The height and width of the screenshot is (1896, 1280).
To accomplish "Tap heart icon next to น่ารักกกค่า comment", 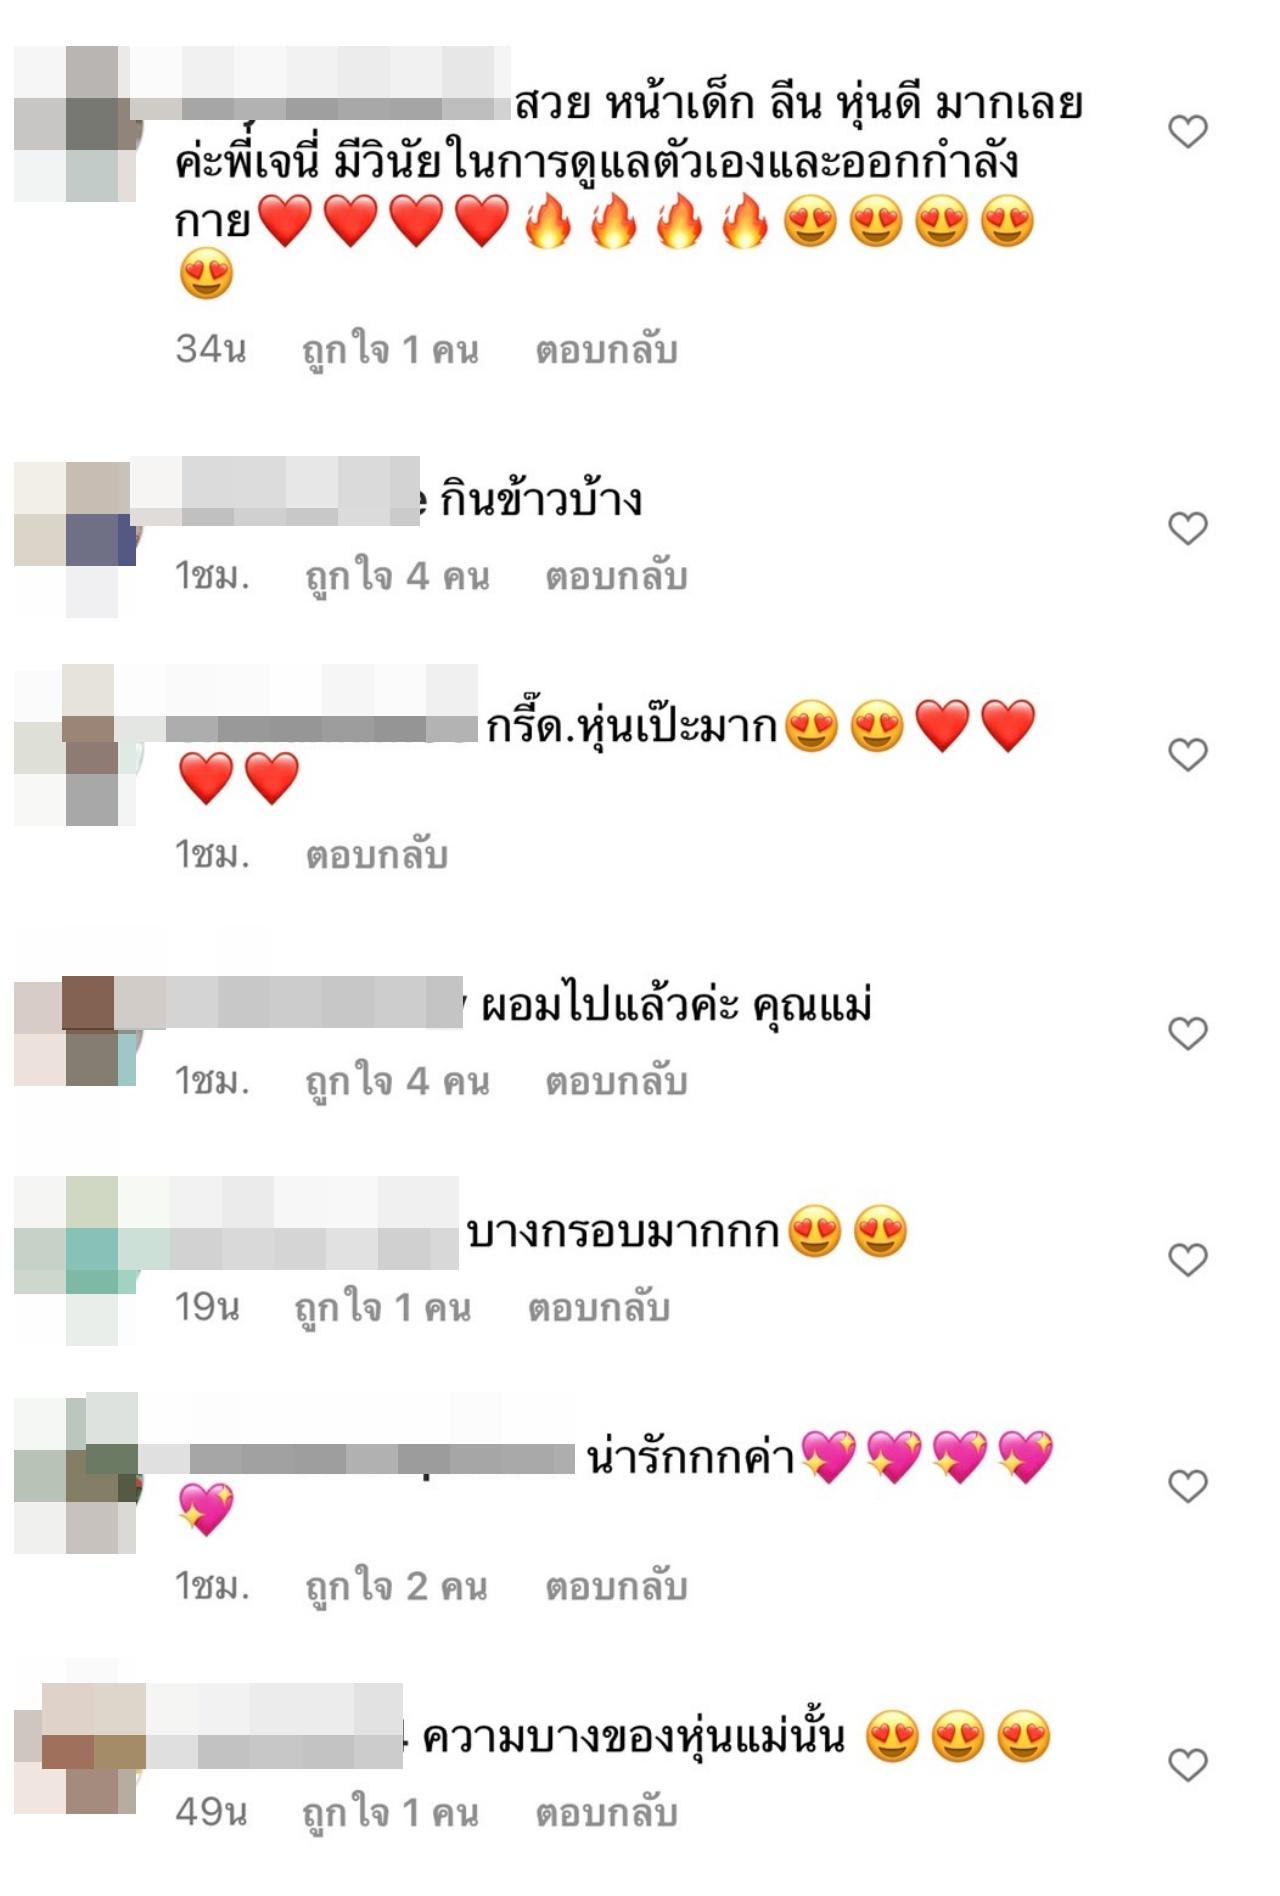I will click(1188, 1486).
